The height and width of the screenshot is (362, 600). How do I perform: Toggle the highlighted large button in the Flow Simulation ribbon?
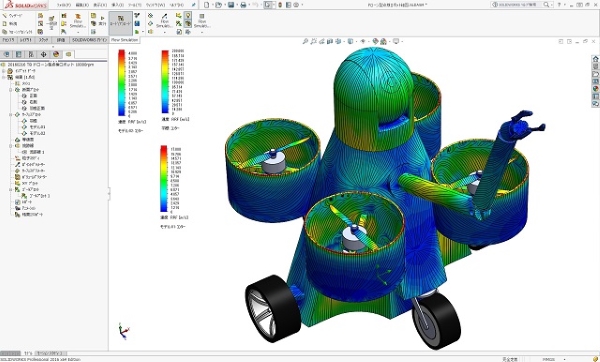tap(121, 22)
